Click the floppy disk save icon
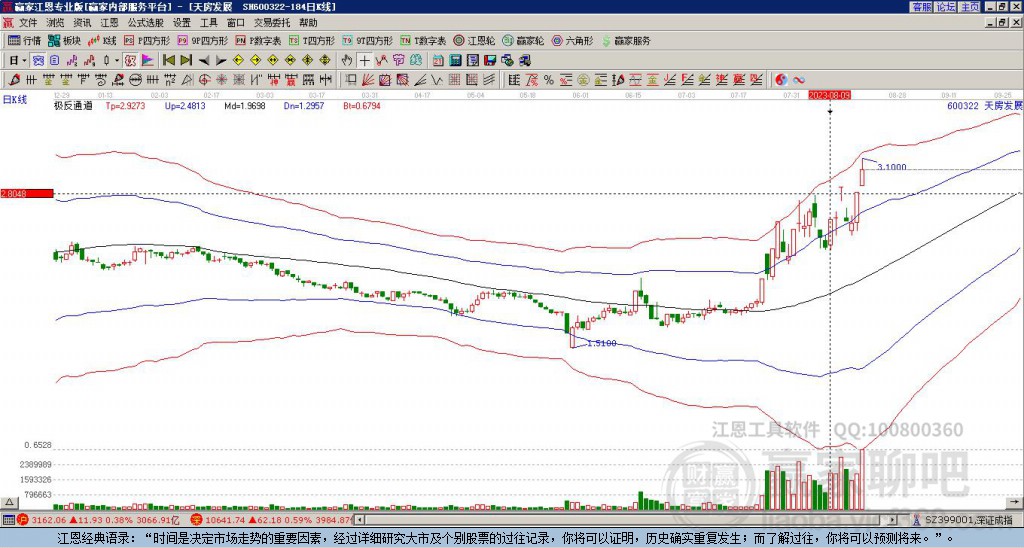This screenshot has width=1024, height=548. point(490,61)
